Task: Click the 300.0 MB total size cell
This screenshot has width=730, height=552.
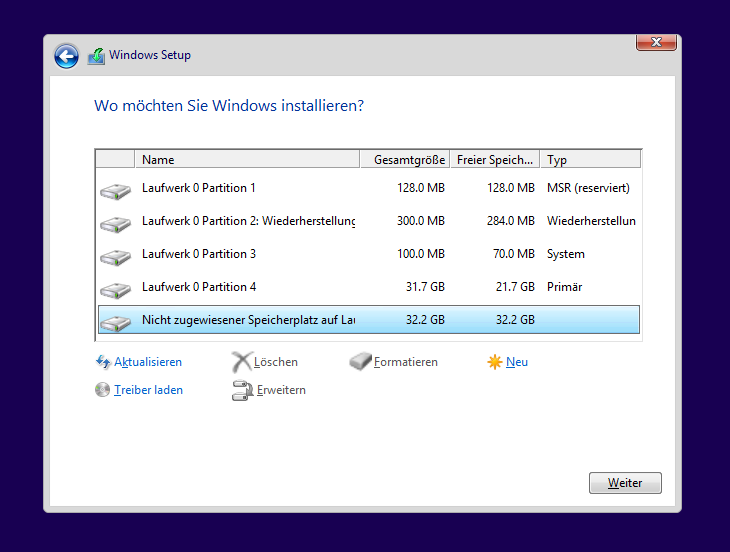Action: click(x=420, y=221)
